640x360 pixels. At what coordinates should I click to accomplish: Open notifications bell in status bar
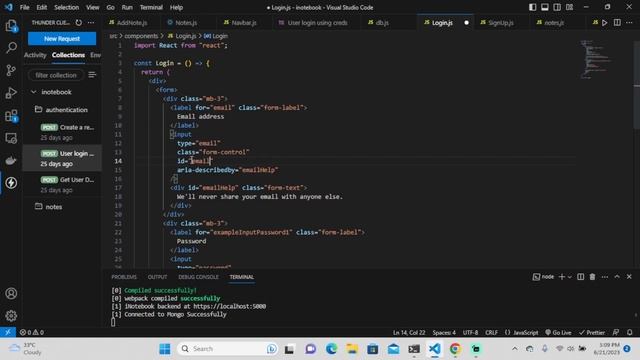coord(630,332)
